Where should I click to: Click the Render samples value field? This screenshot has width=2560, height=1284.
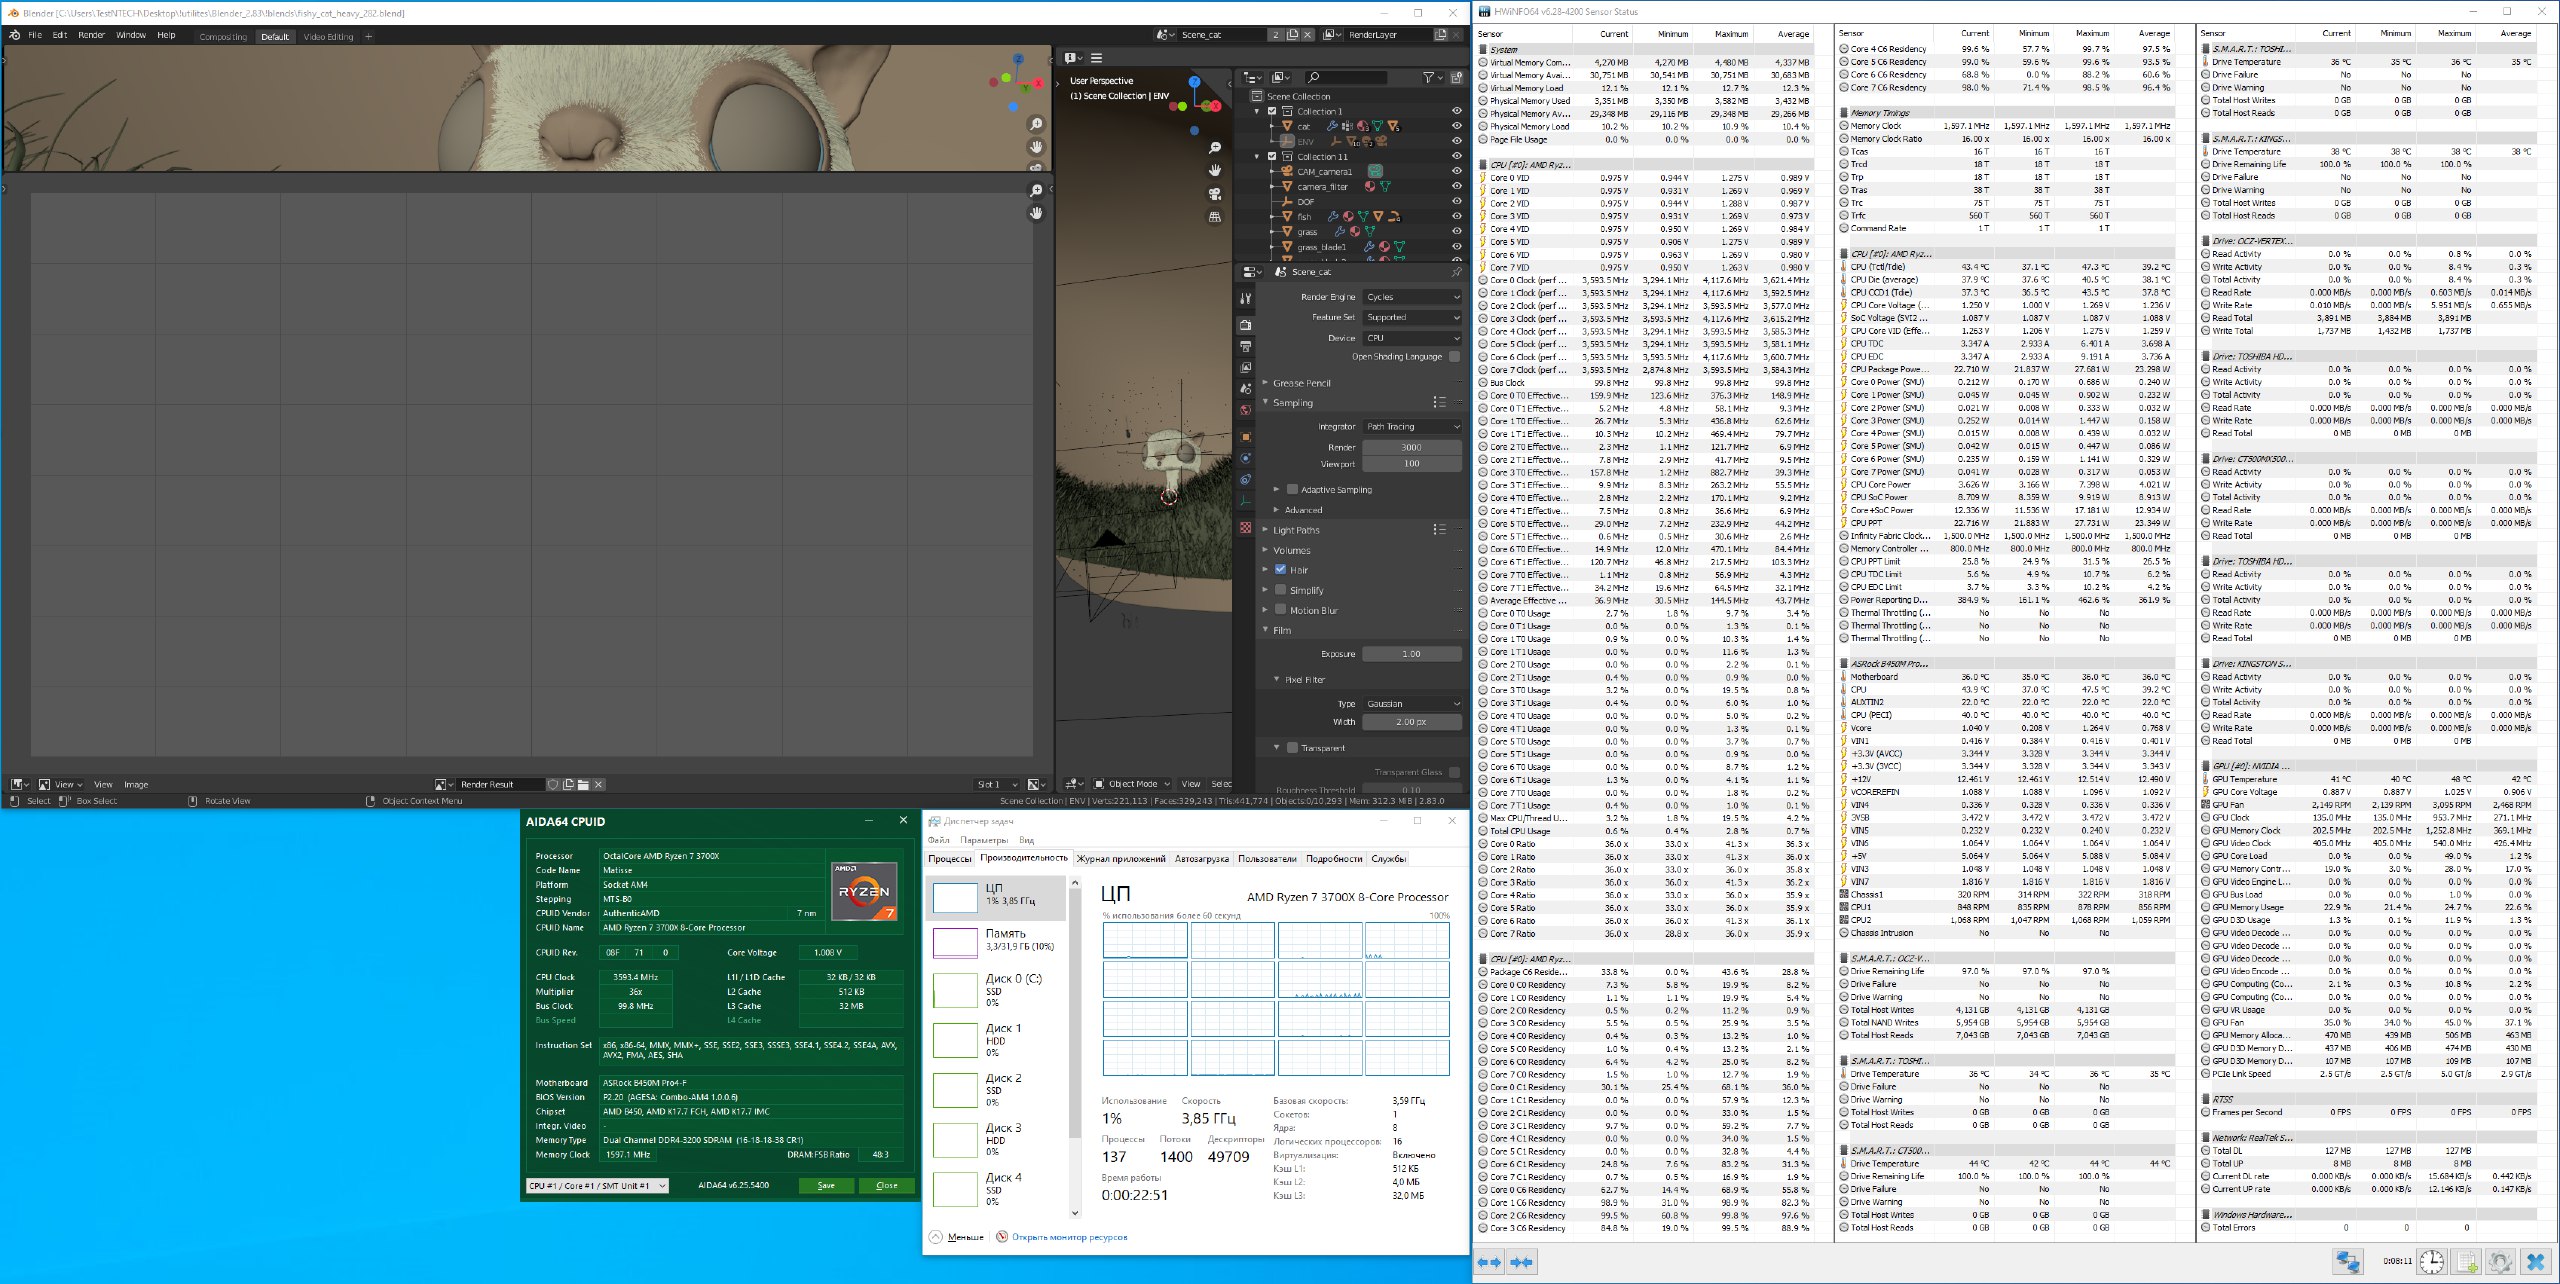pyautogui.click(x=1411, y=447)
